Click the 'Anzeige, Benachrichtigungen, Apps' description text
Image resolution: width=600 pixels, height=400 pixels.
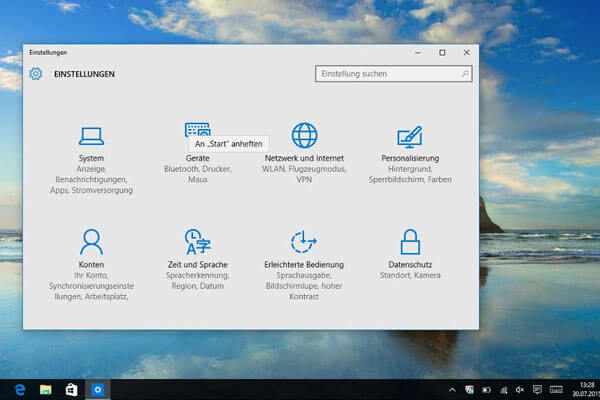point(91,180)
